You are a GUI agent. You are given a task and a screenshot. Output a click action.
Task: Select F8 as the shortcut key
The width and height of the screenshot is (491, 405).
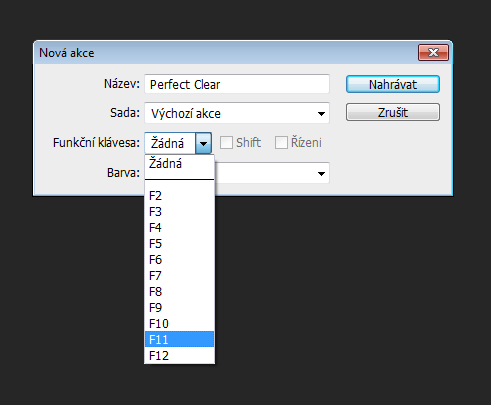179,291
